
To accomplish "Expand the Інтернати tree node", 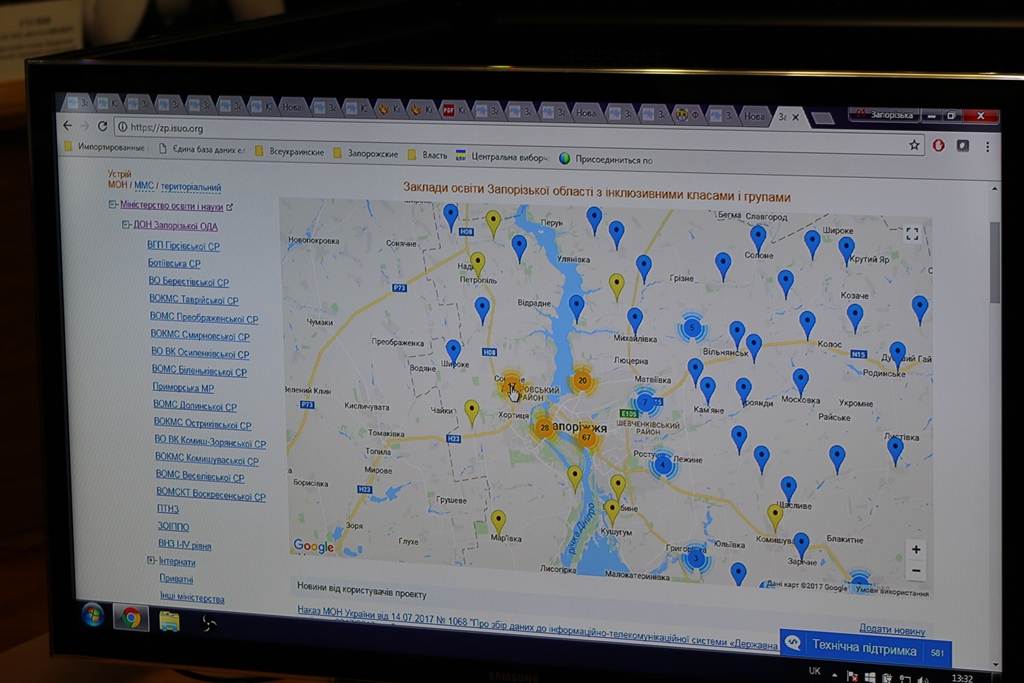I will point(152,560).
